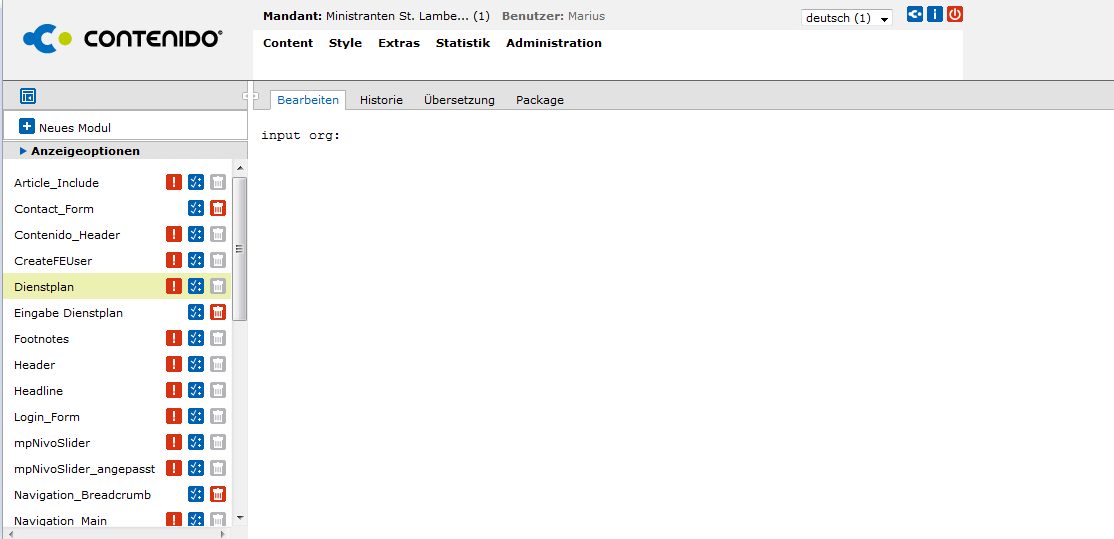The image size is (1114, 539).
Task: Click blue checklist icon for Footnotes
Action: [196, 339]
